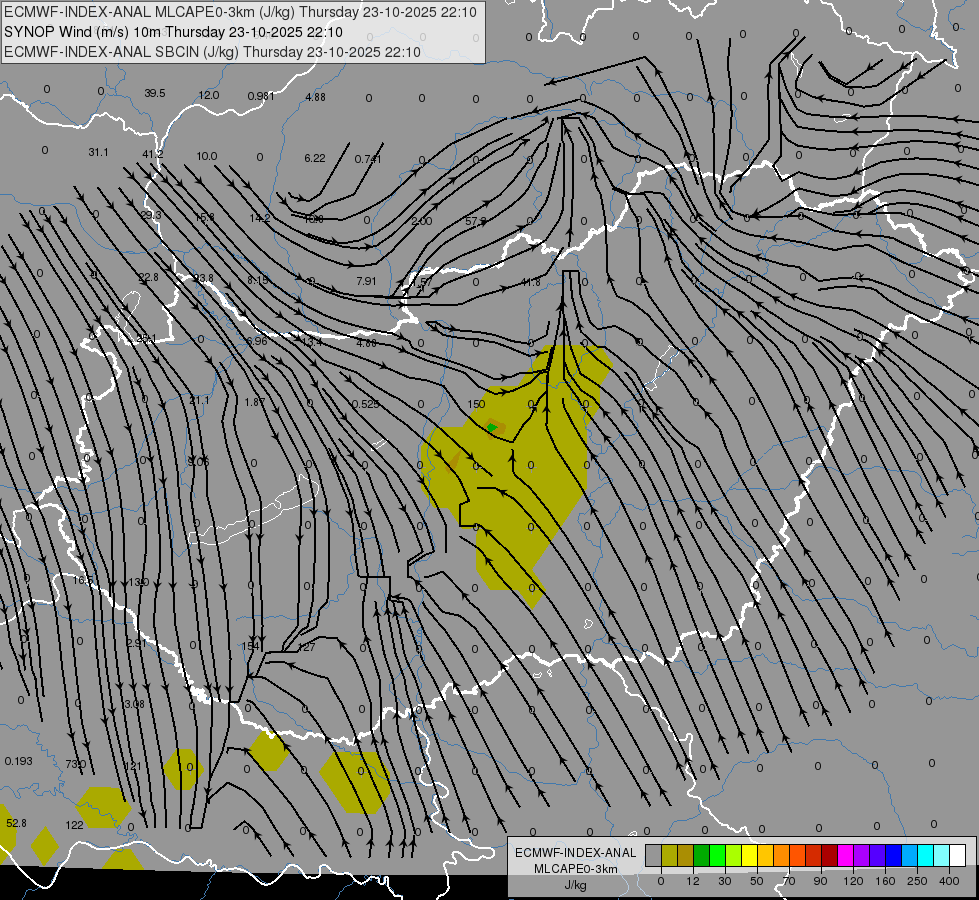Click the '57.9' map value
Image resolution: width=979 pixels, height=900 pixels.
[476, 221]
